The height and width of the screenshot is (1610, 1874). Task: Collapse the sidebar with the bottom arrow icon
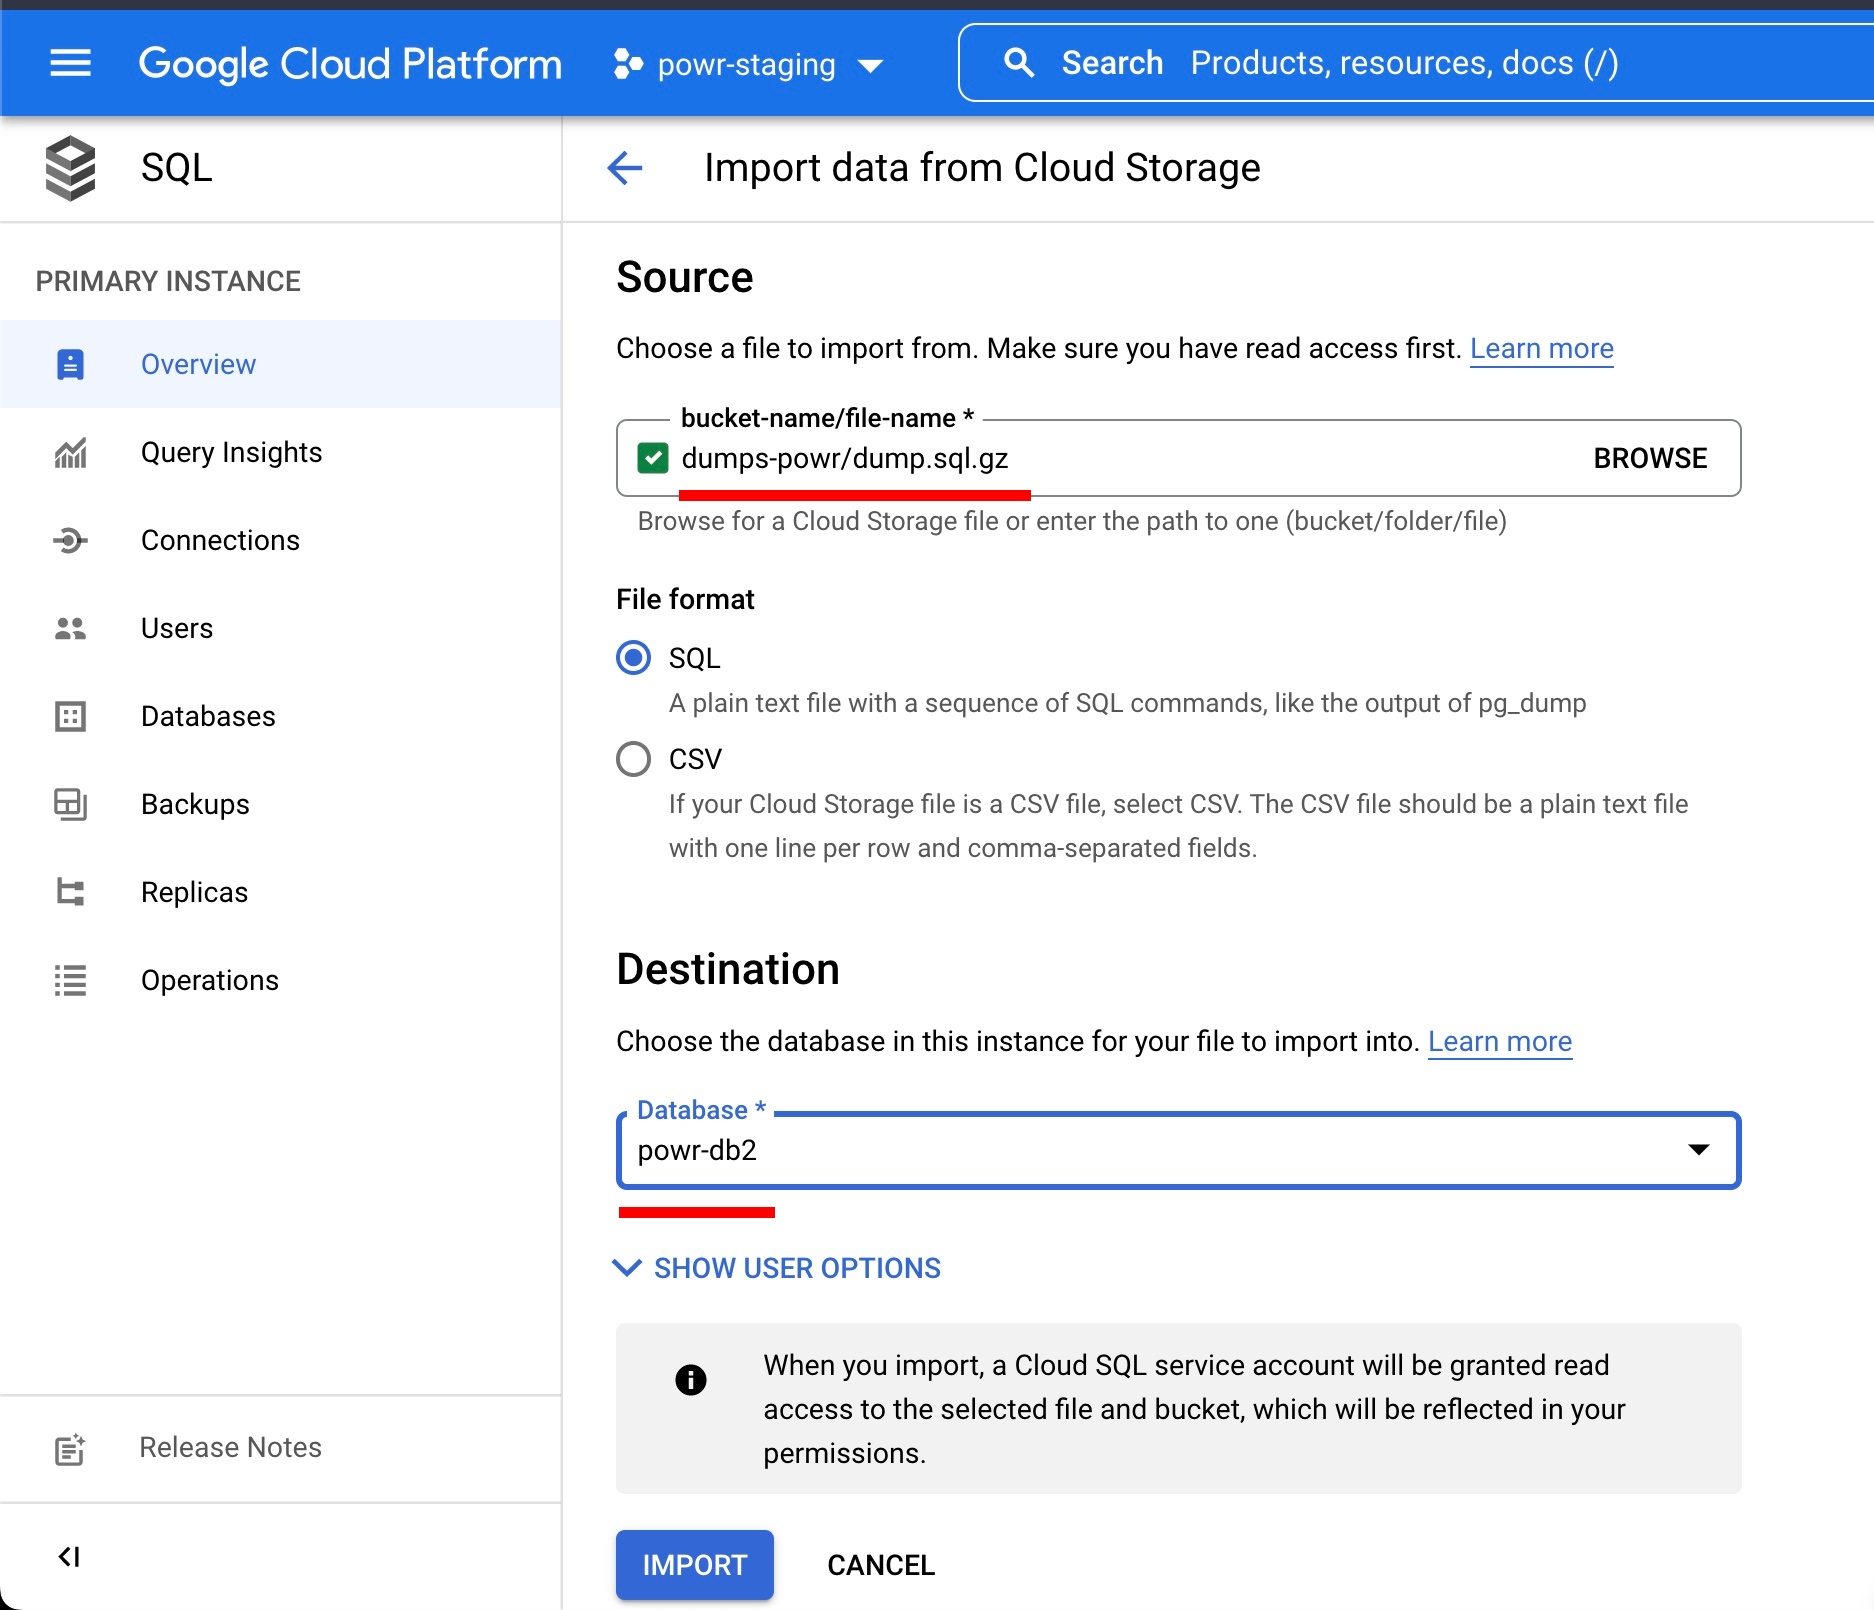69,1557
